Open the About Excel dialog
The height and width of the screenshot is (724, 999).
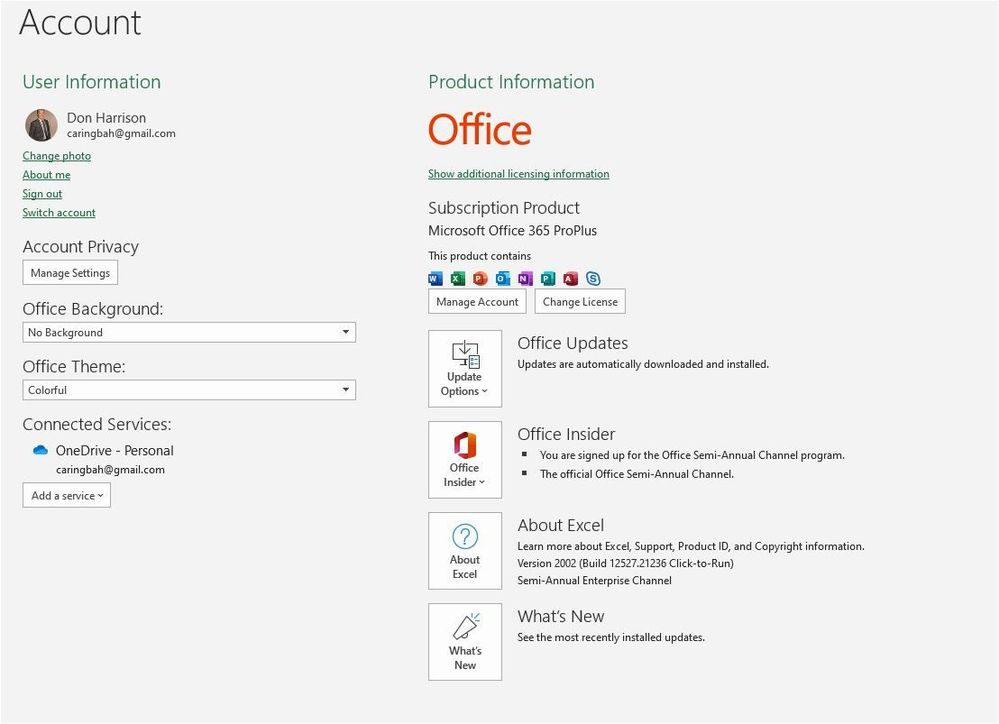(x=465, y=551)
